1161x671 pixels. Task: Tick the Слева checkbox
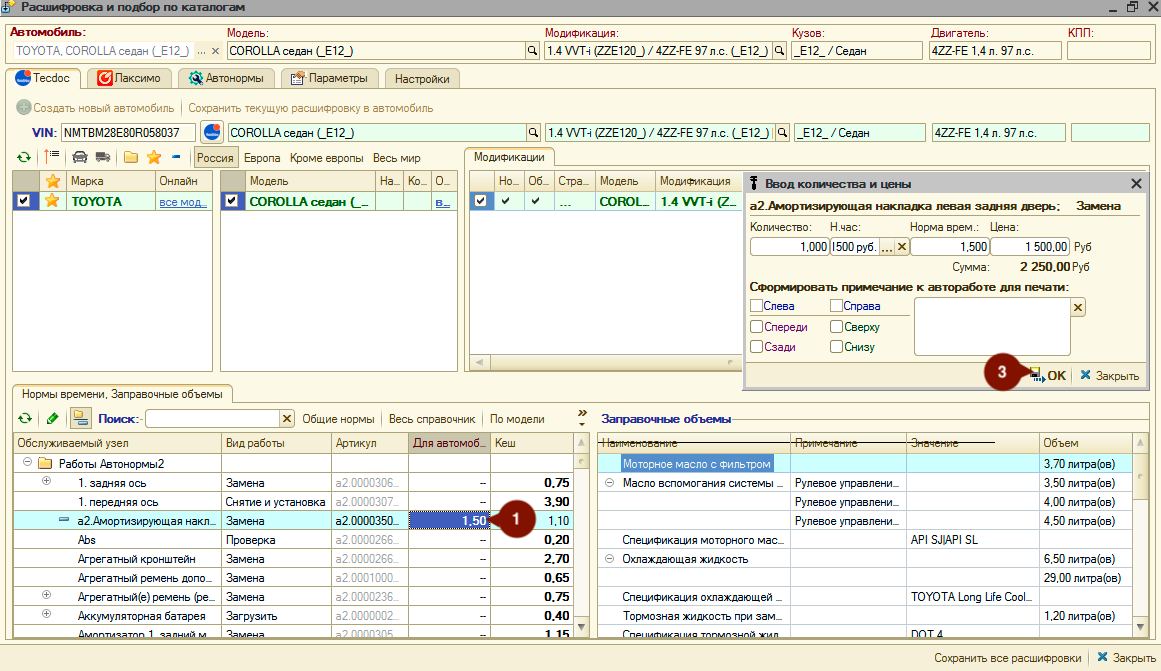click(757, 305)
